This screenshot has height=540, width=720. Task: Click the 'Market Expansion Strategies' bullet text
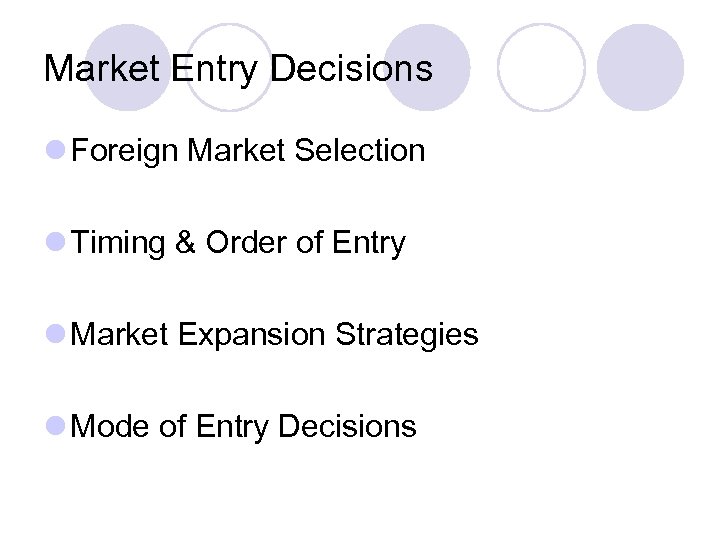pyautogui.click(x=276, y=334)
